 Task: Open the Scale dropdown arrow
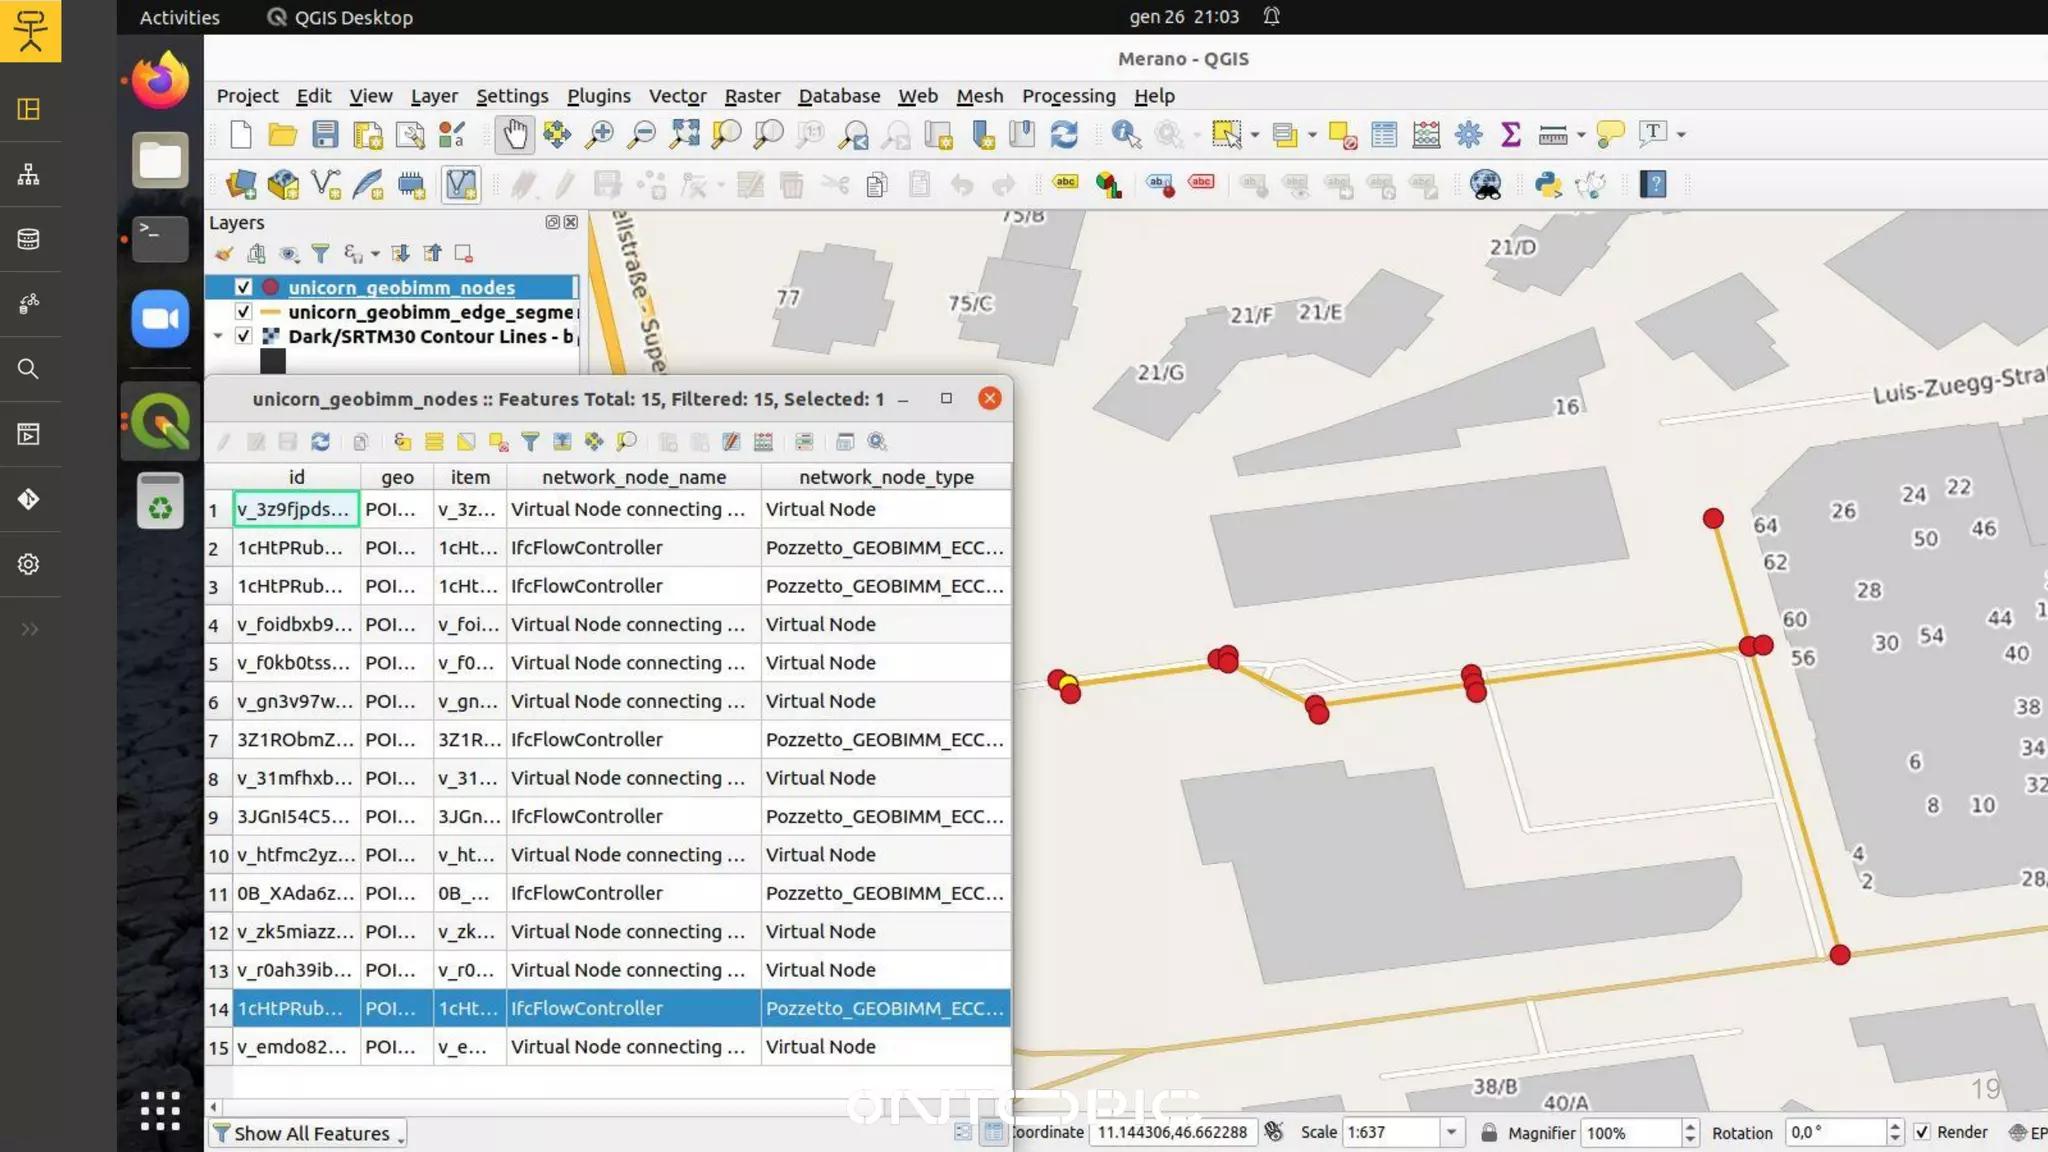[1450, 1133]
